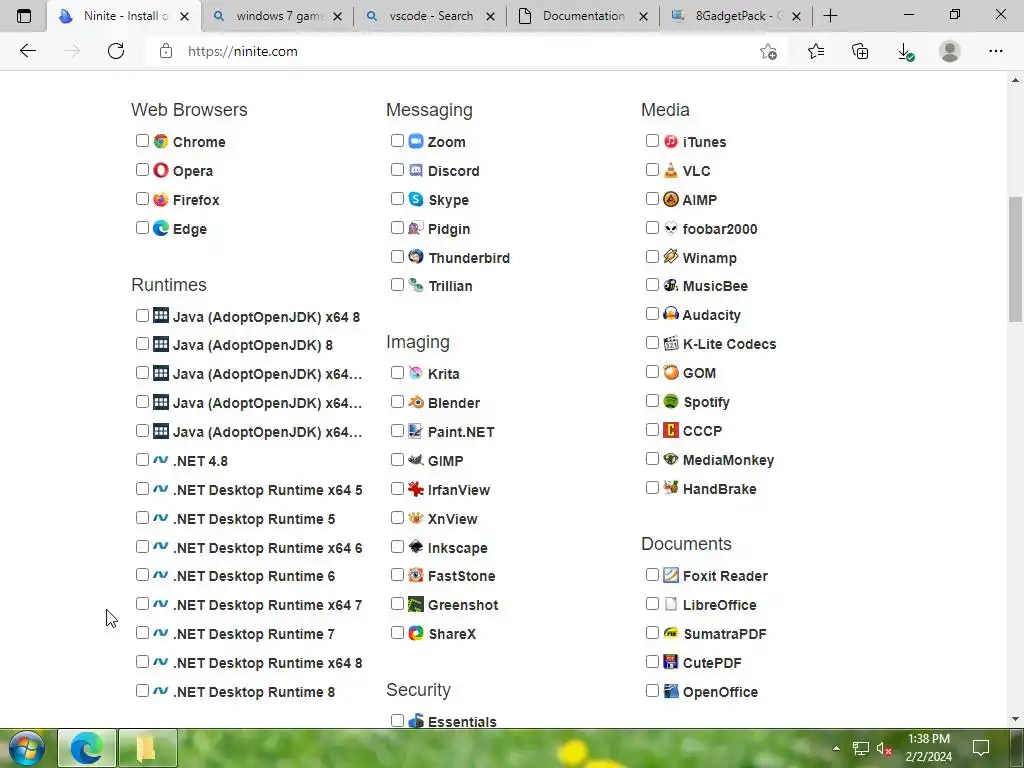Click the Chrome browser icon
The width and height of the screenshot is (1024, 768).
point(161,141)
